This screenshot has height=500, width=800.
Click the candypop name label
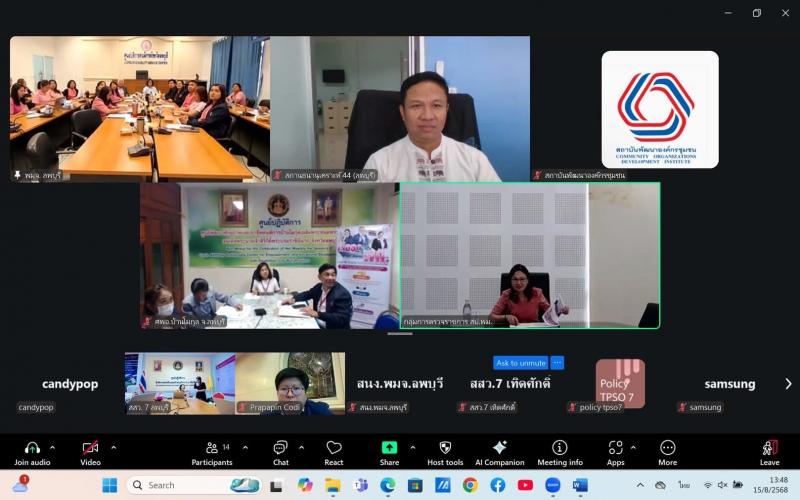[x=36, y=407]
